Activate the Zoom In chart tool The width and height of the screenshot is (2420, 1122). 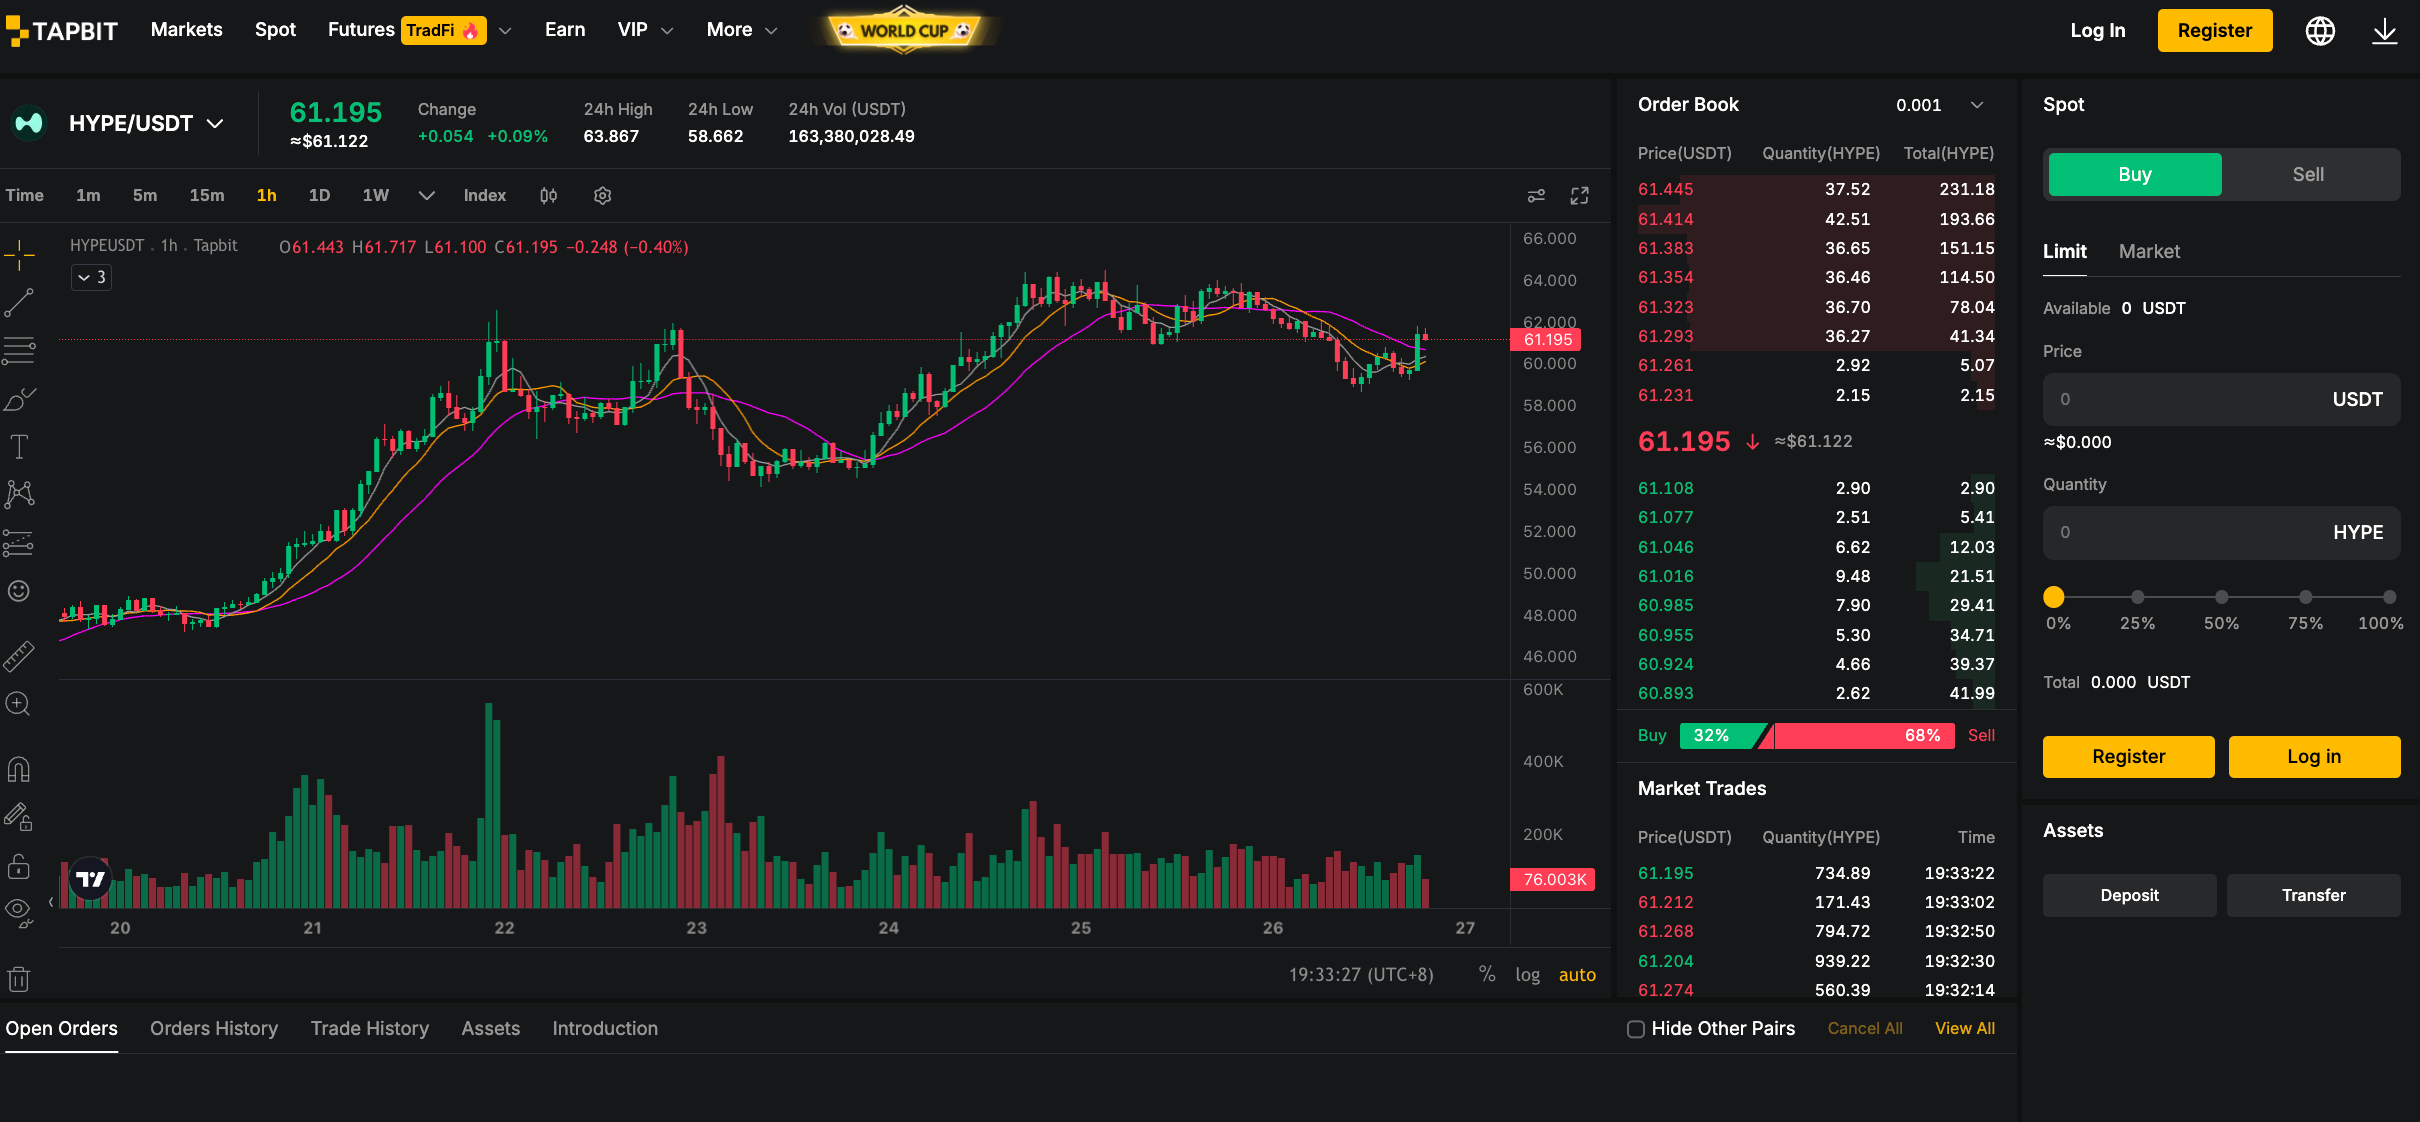click(19, 704)
